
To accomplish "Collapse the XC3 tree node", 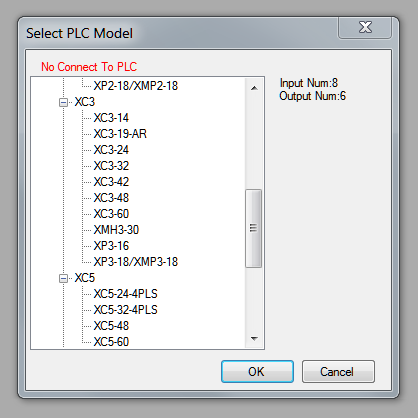I will (x=63, y=102).
